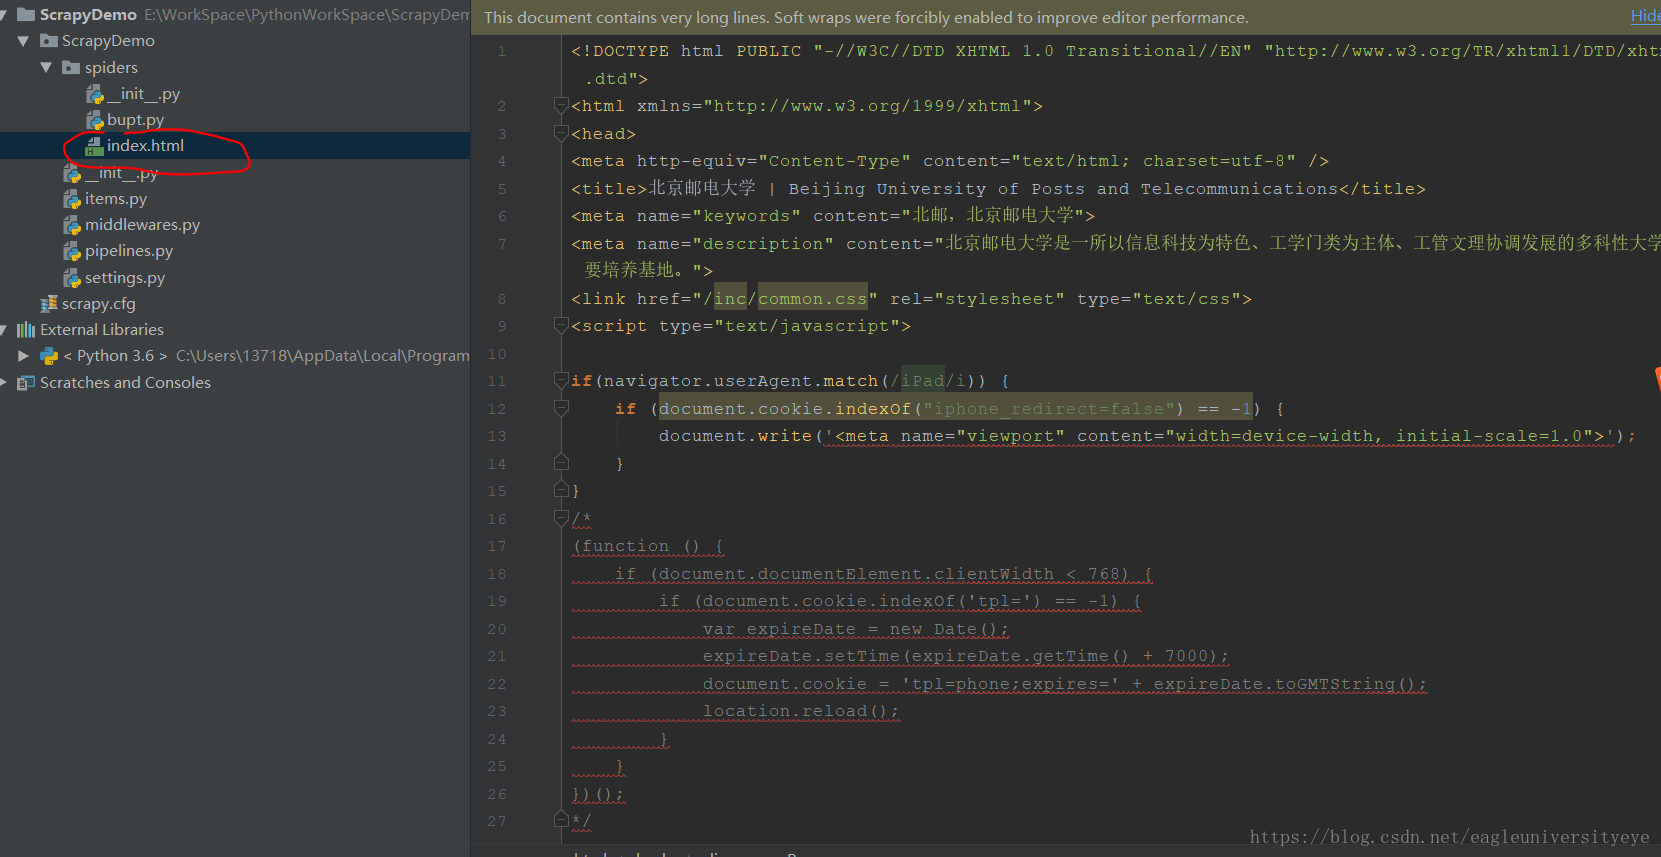Select the spiders folder icon
The image size is (1661, 857).
tap(71, 67)
